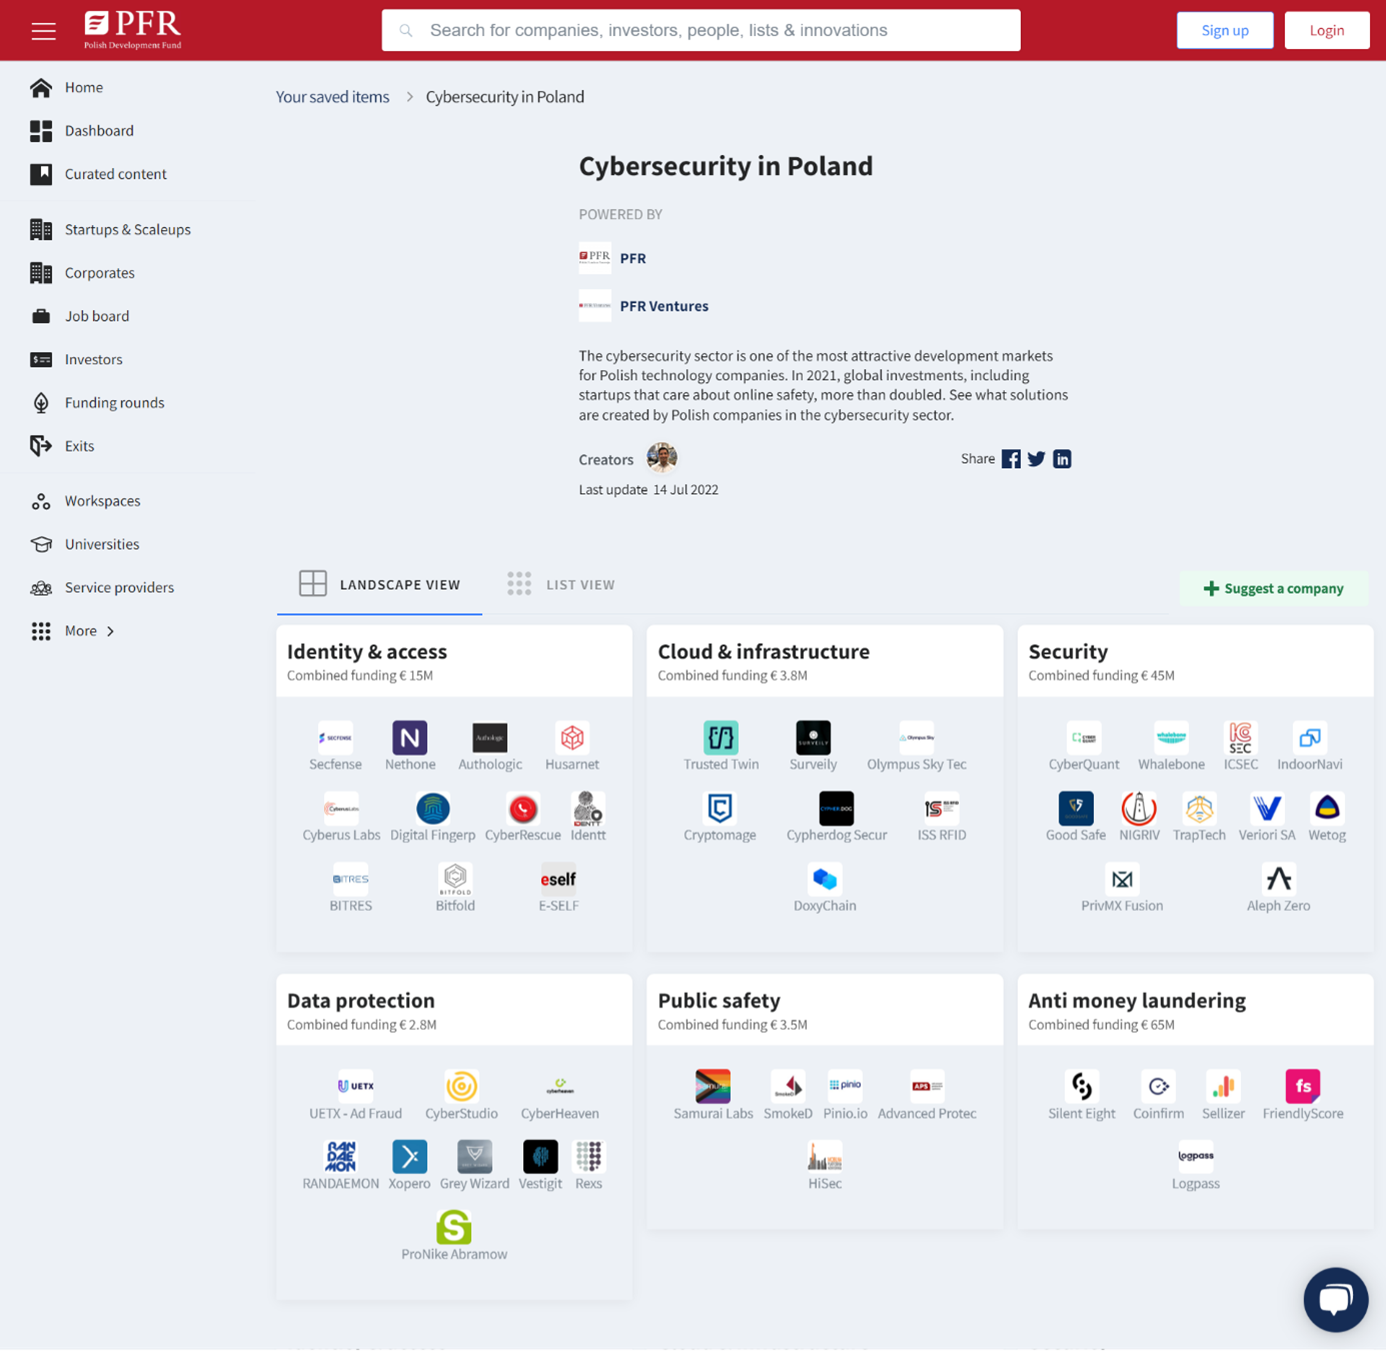The image size is (1386, 1366).
Task: Select the Landscape View tab
Action: 380,585
